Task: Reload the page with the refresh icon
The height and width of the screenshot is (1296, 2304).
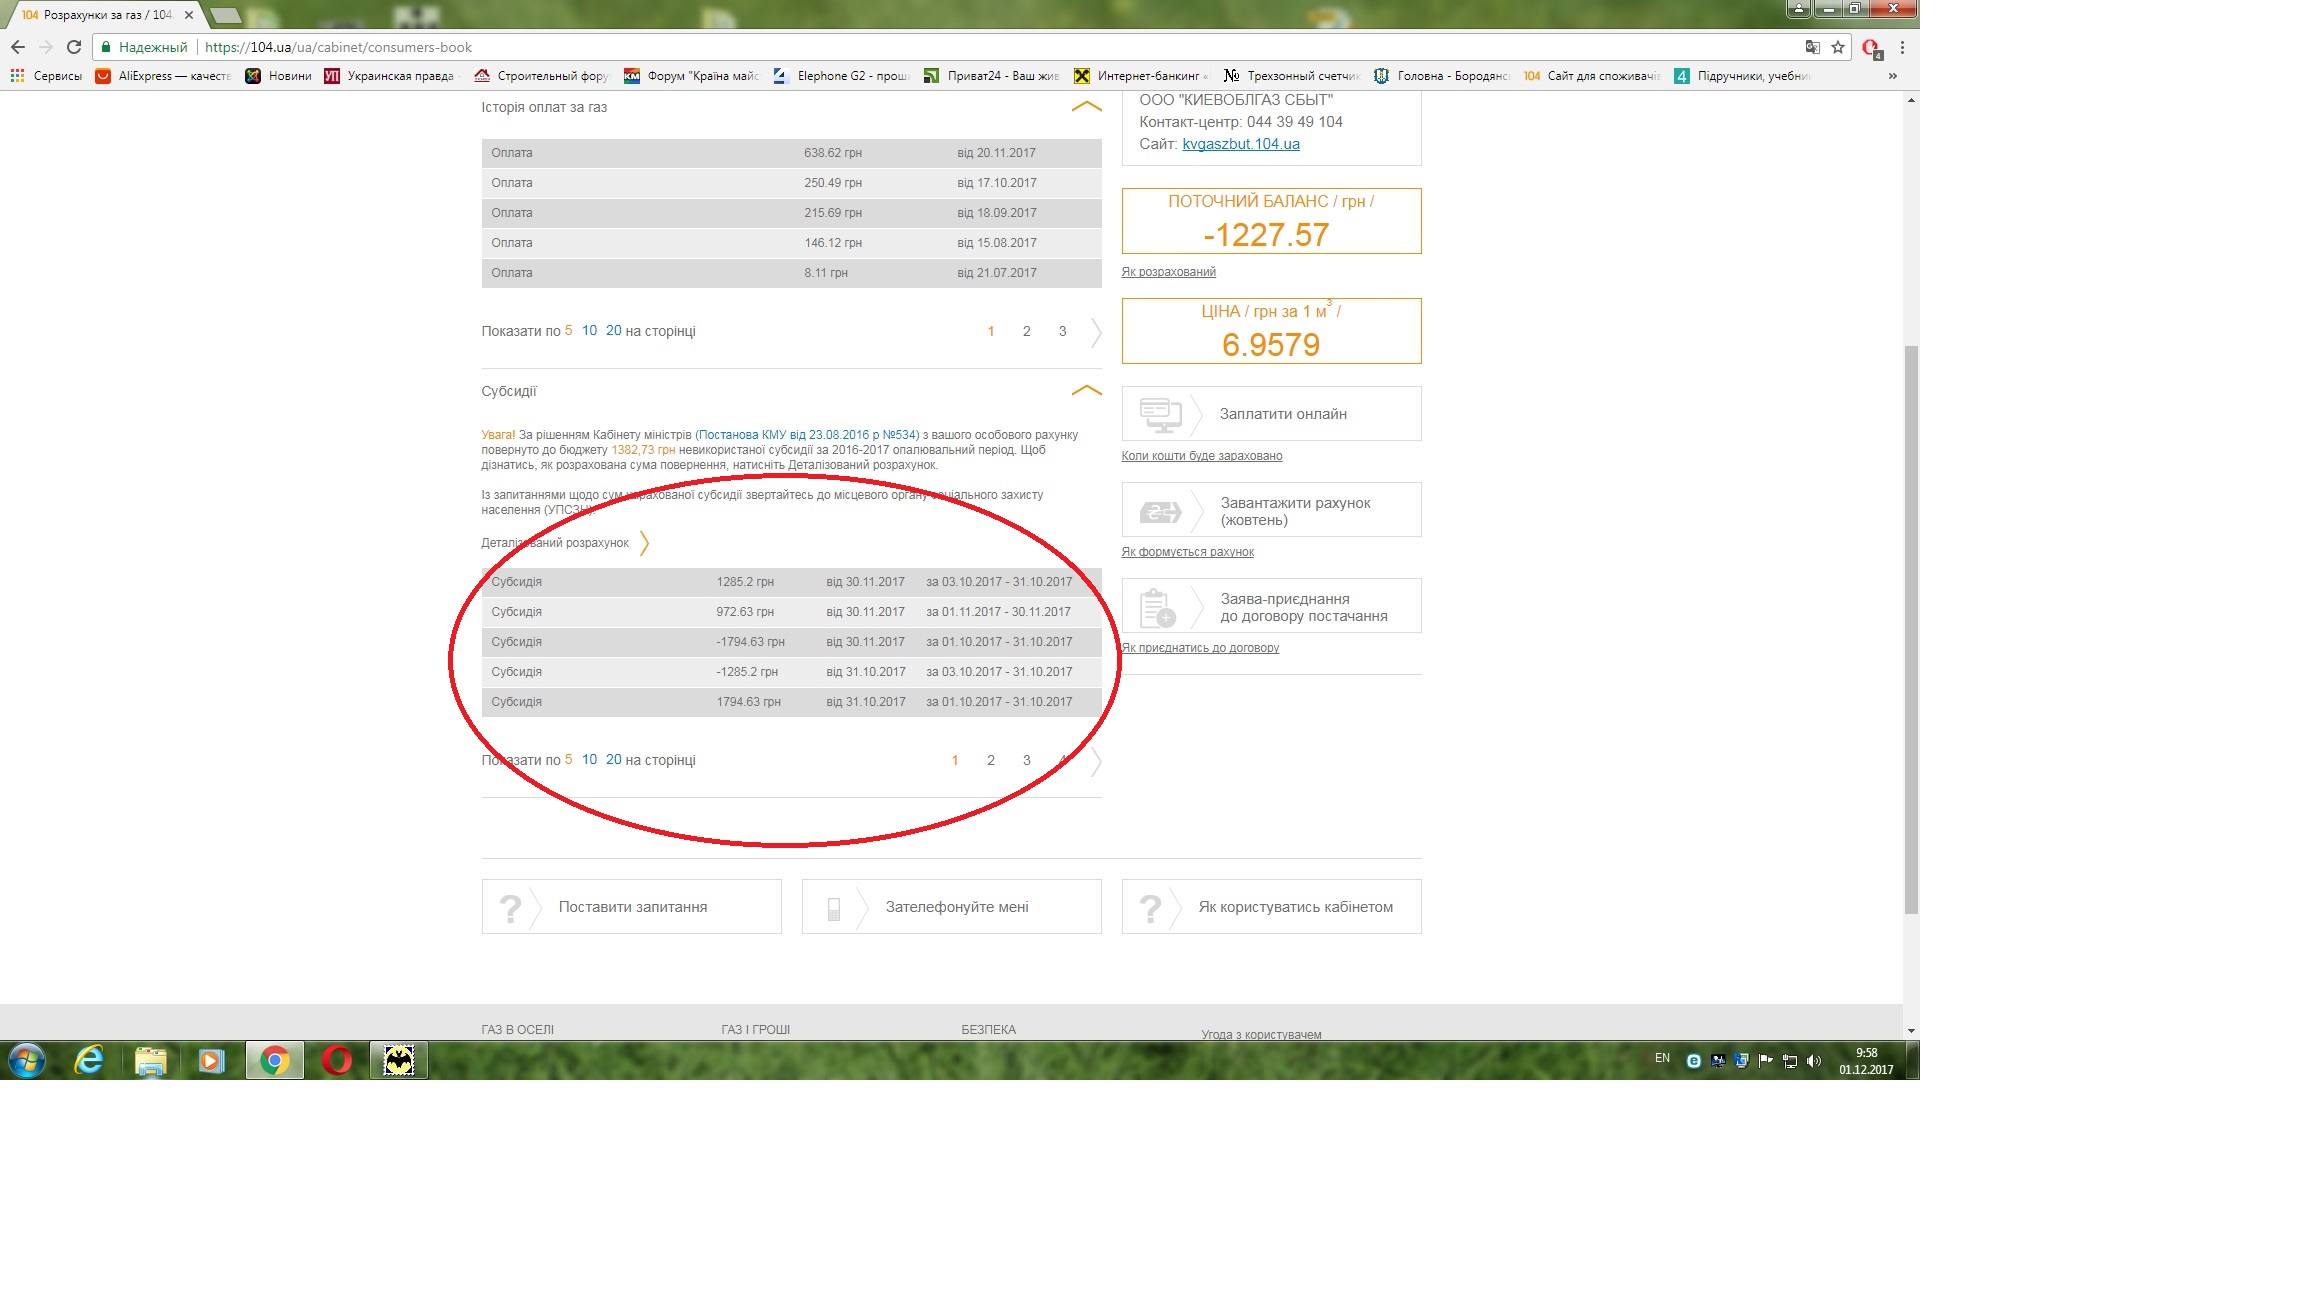Action: pos(73,47)
